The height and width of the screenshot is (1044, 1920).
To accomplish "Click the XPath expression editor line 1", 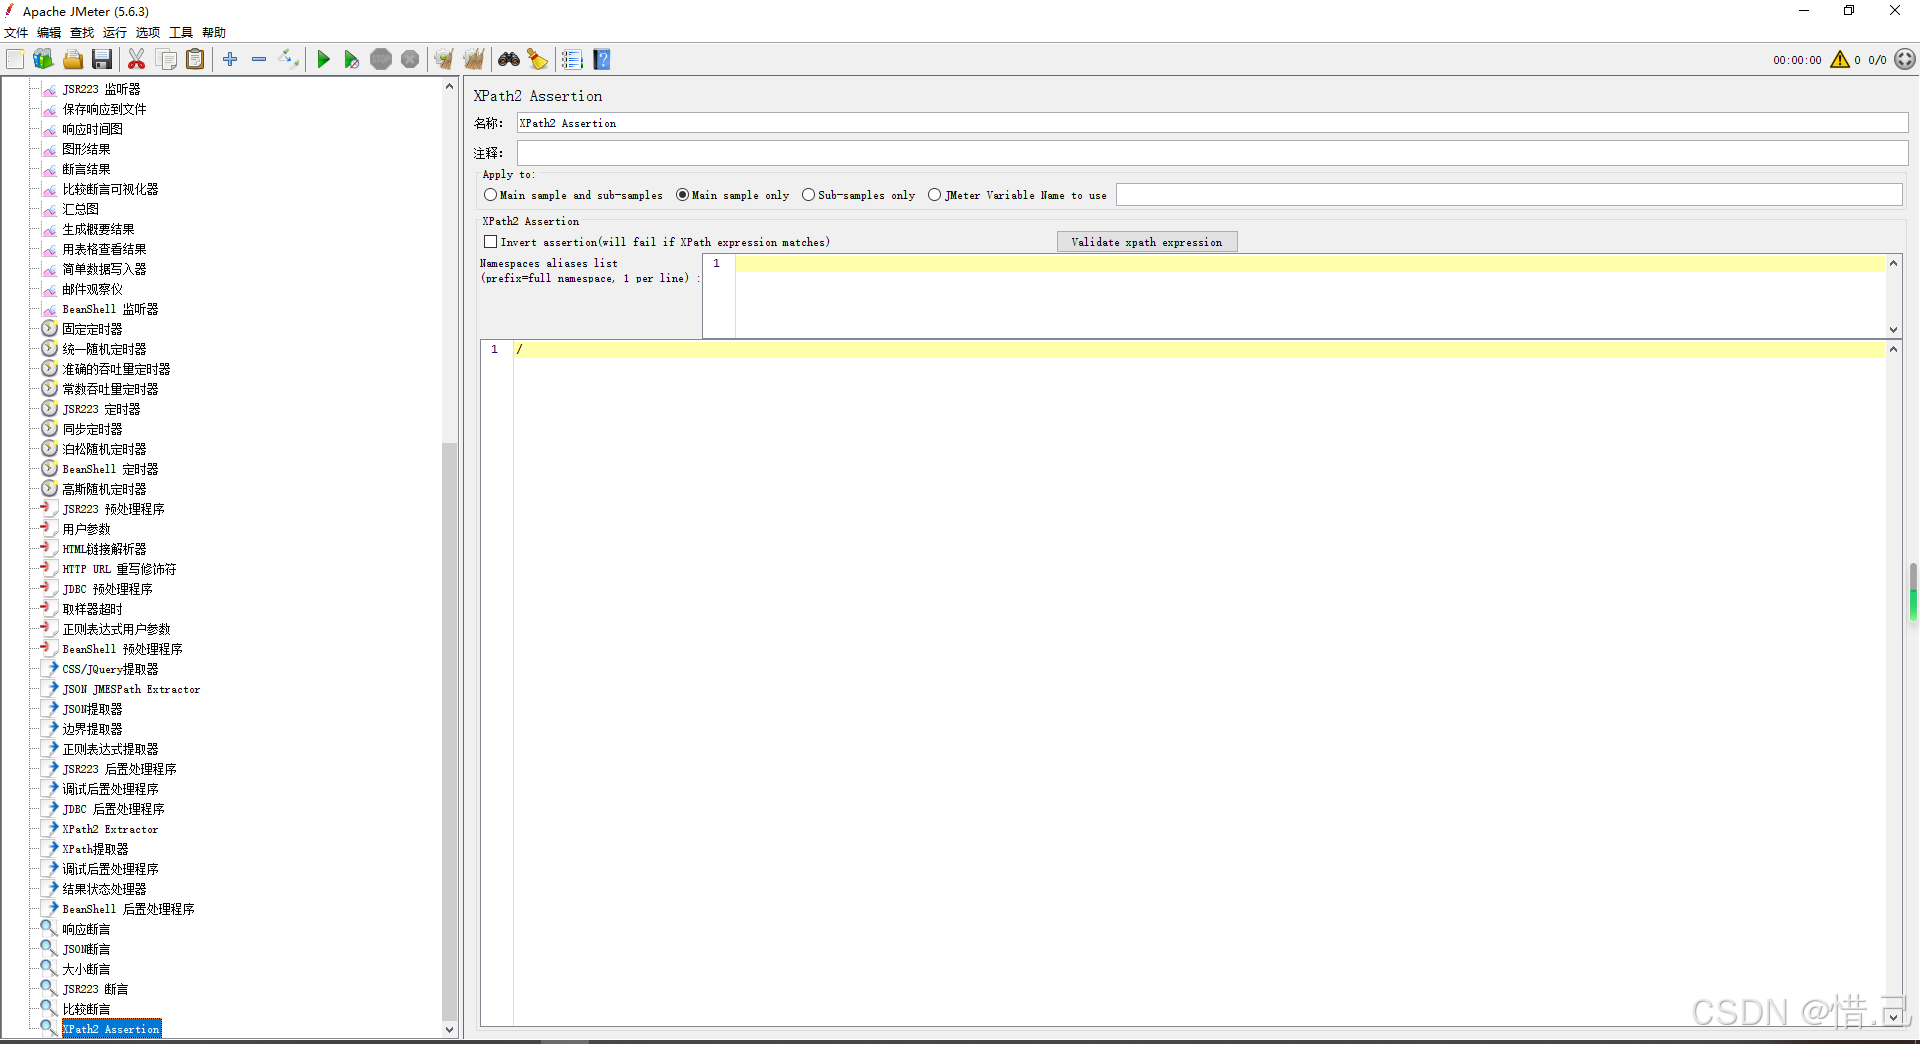I will [1199, 350].
